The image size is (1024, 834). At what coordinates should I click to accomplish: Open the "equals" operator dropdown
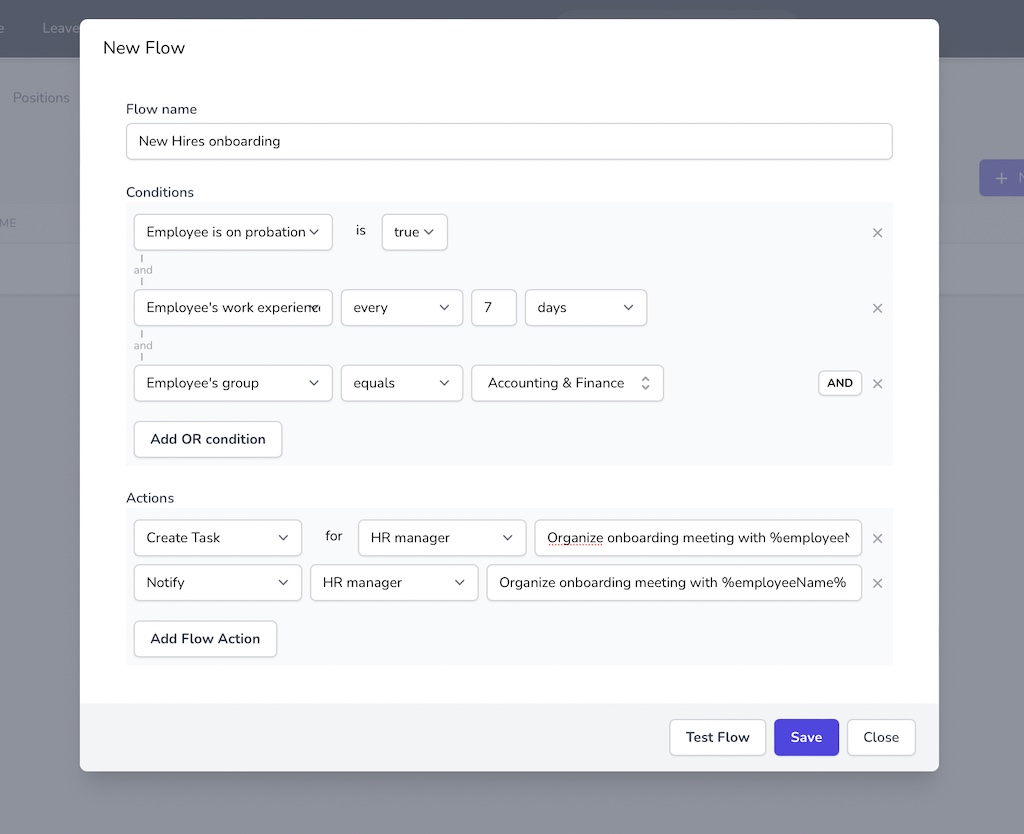pyautogui.click(x=401, y=383)
